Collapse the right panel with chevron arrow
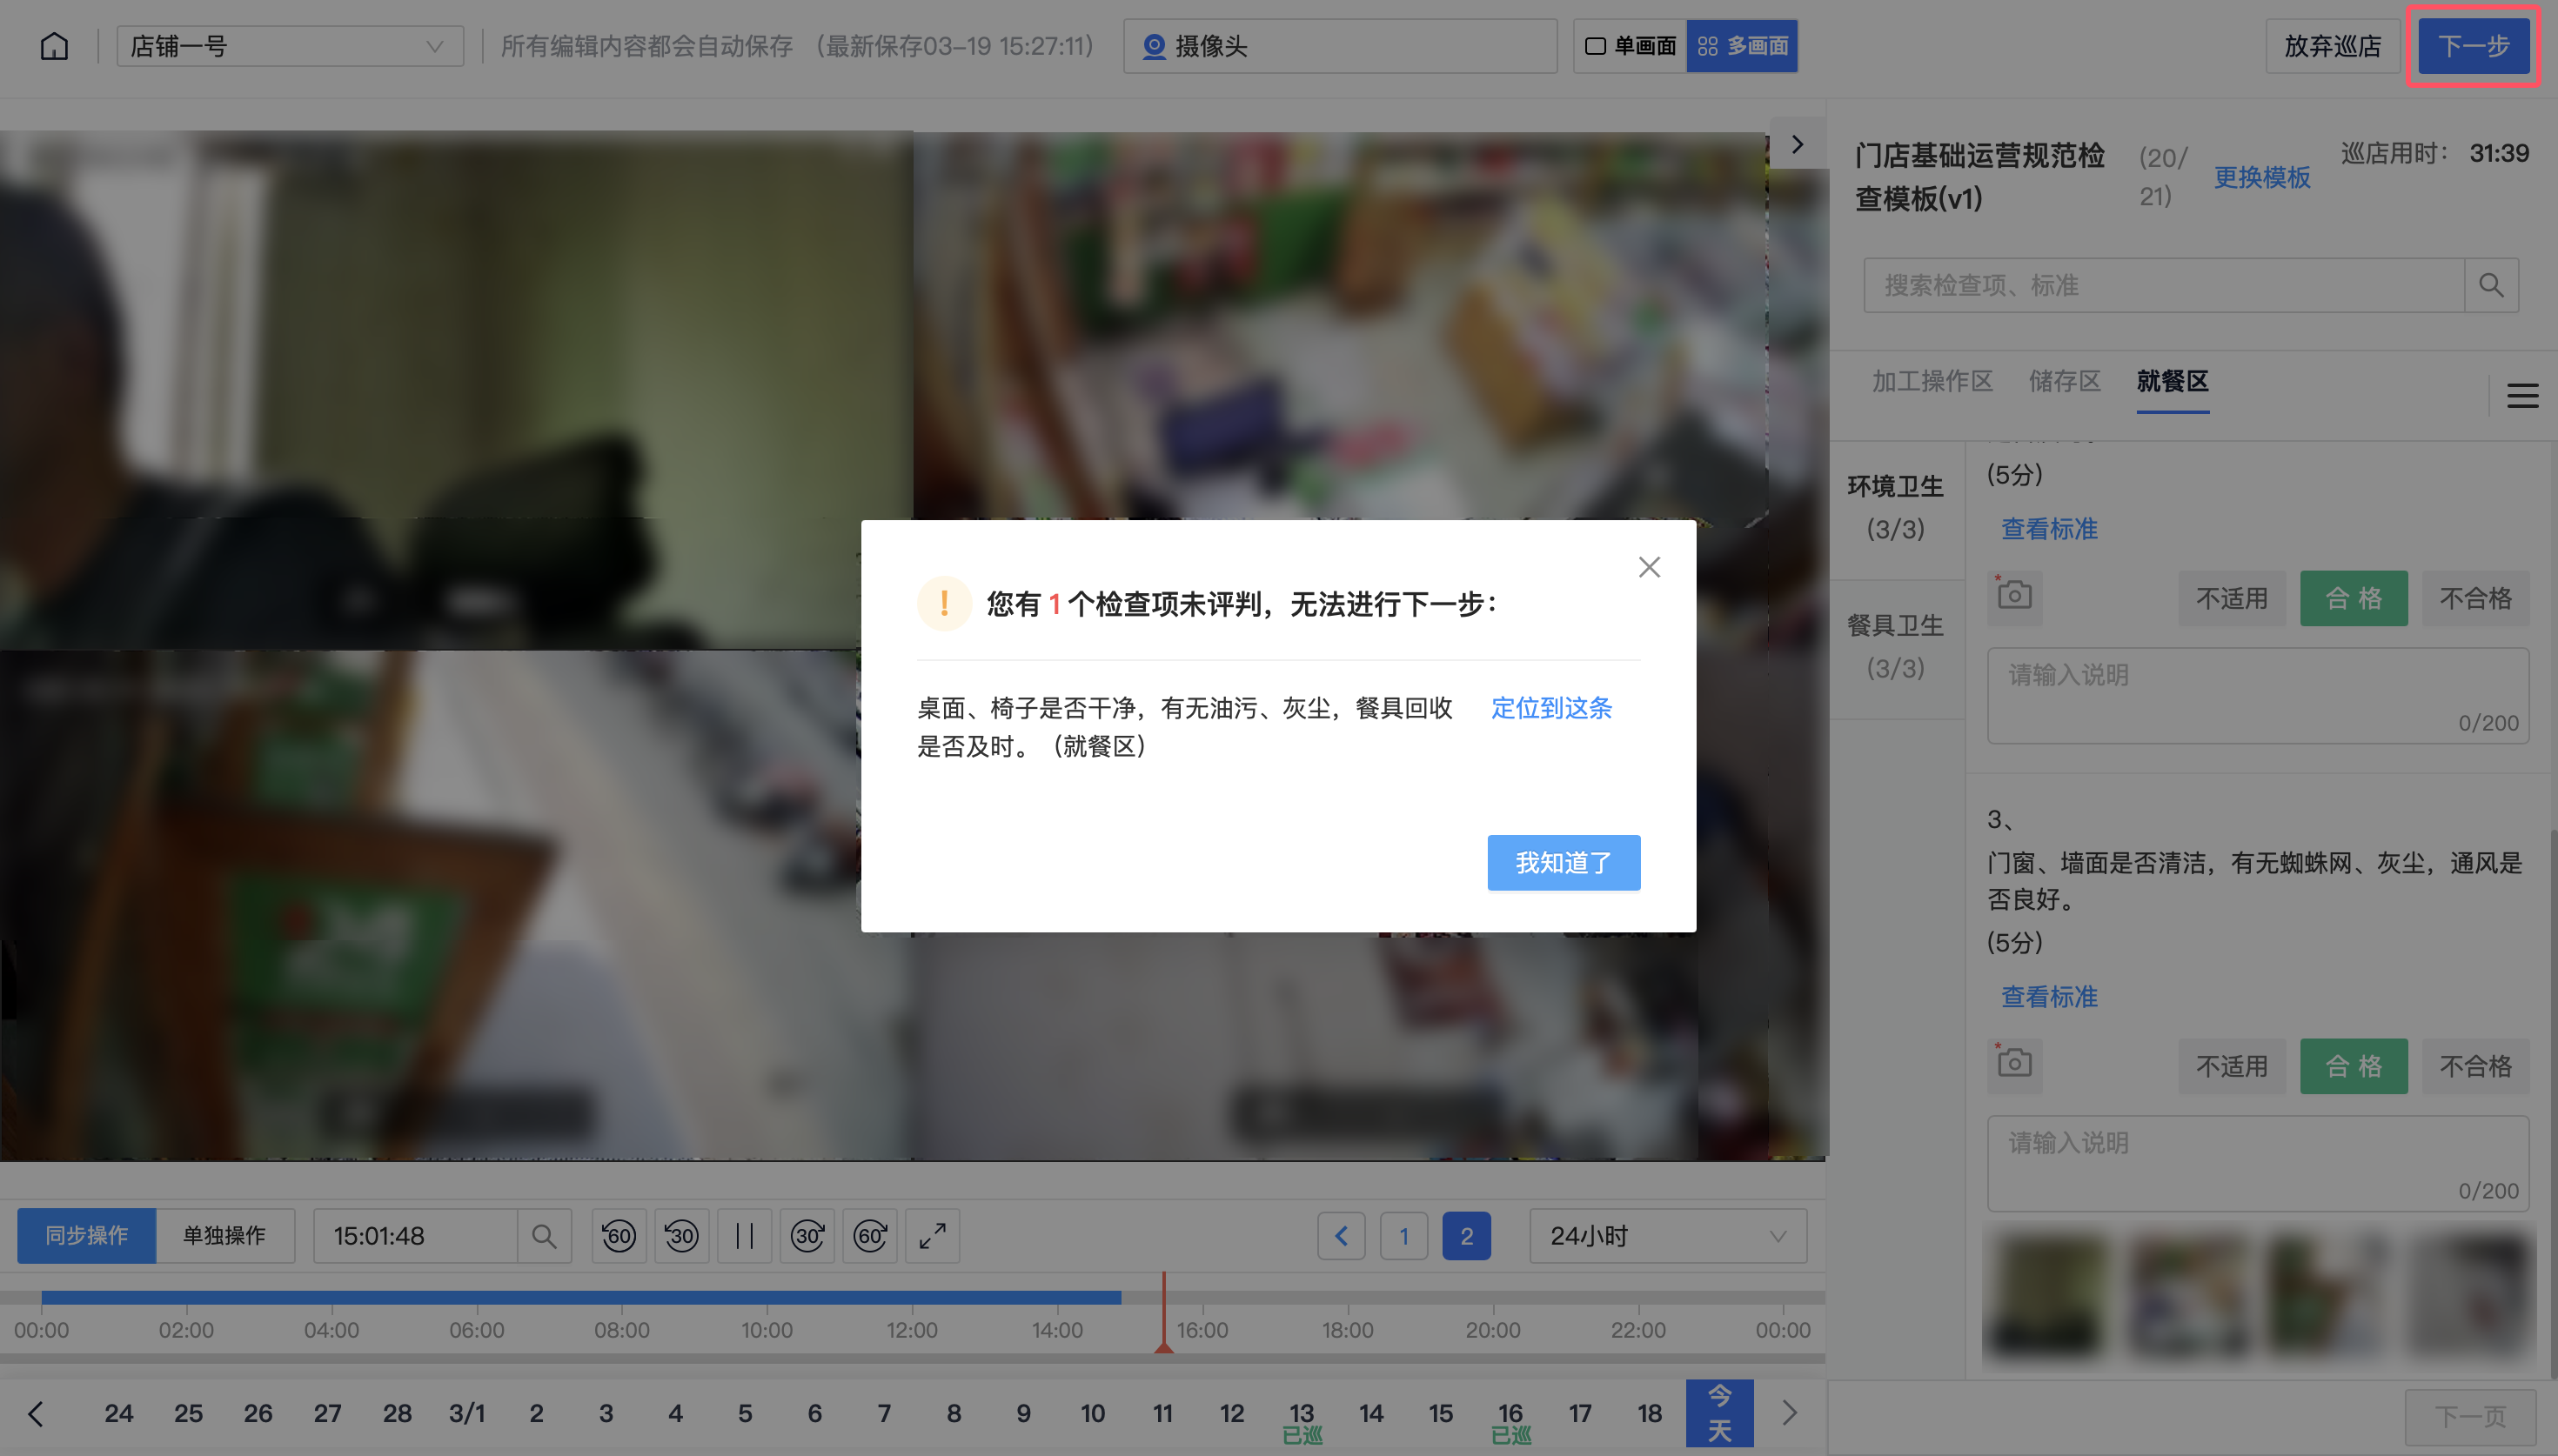 (x=1797, y=144)
